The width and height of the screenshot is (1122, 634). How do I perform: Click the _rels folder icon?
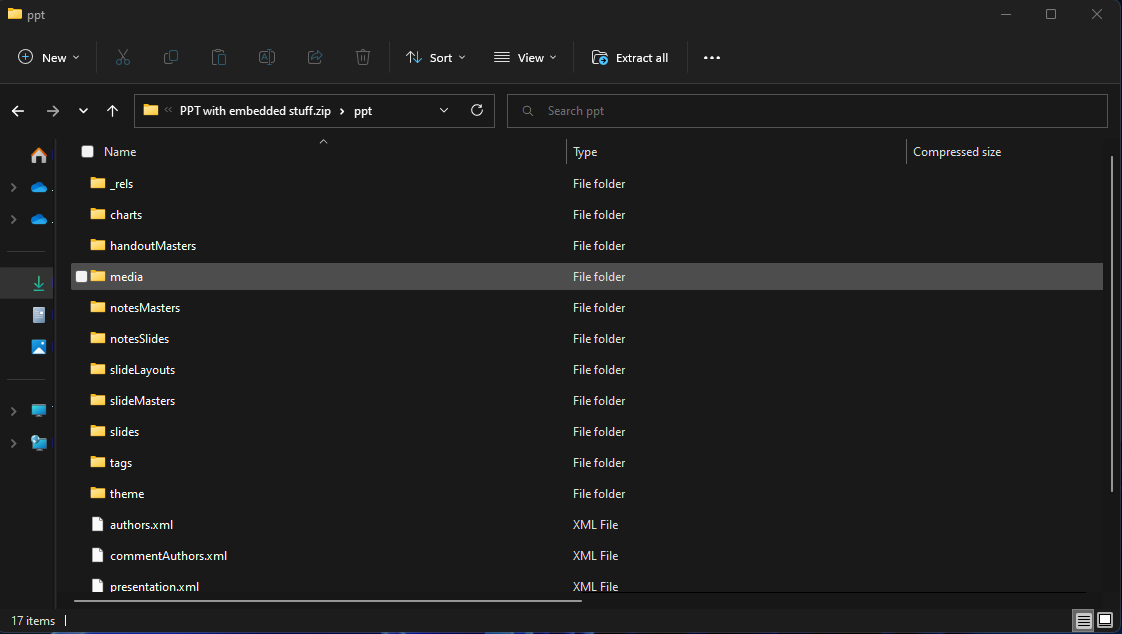coord(98,183)
